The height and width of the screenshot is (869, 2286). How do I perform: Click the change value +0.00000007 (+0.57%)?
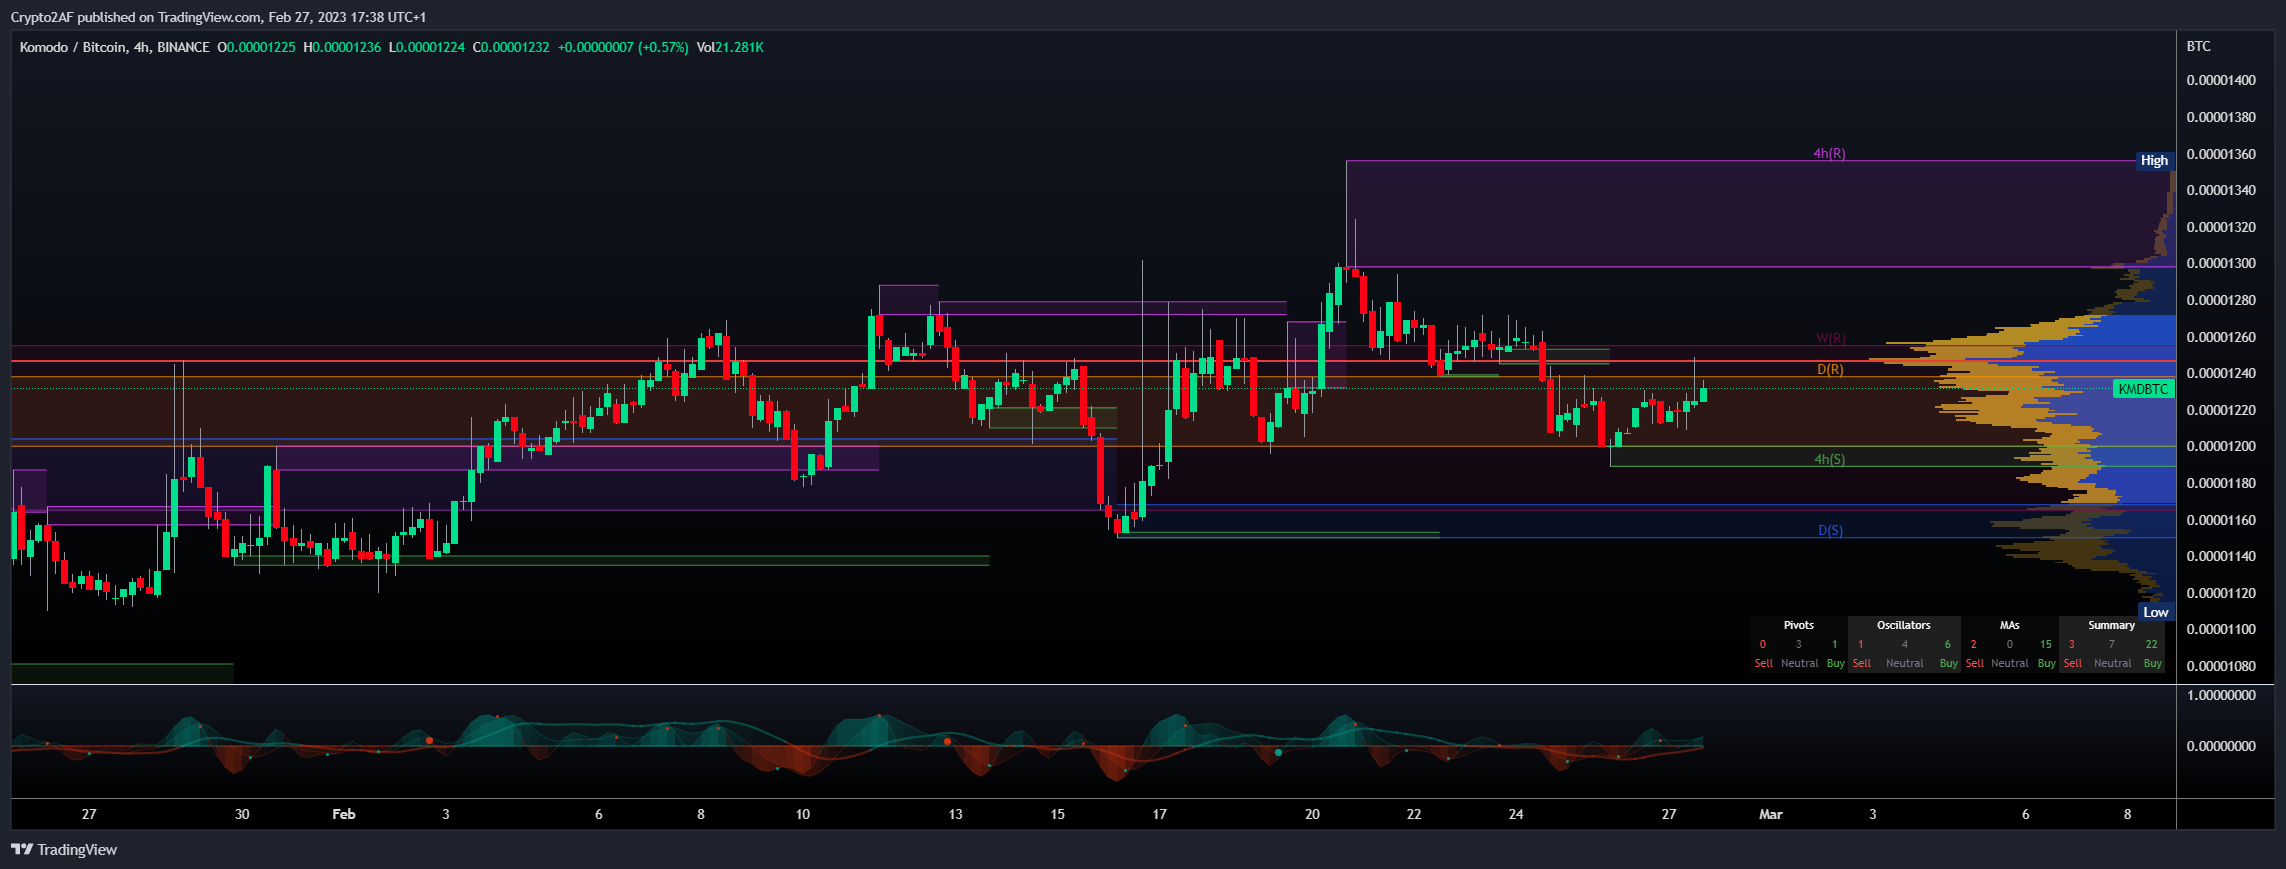click(x=623, y=47)
